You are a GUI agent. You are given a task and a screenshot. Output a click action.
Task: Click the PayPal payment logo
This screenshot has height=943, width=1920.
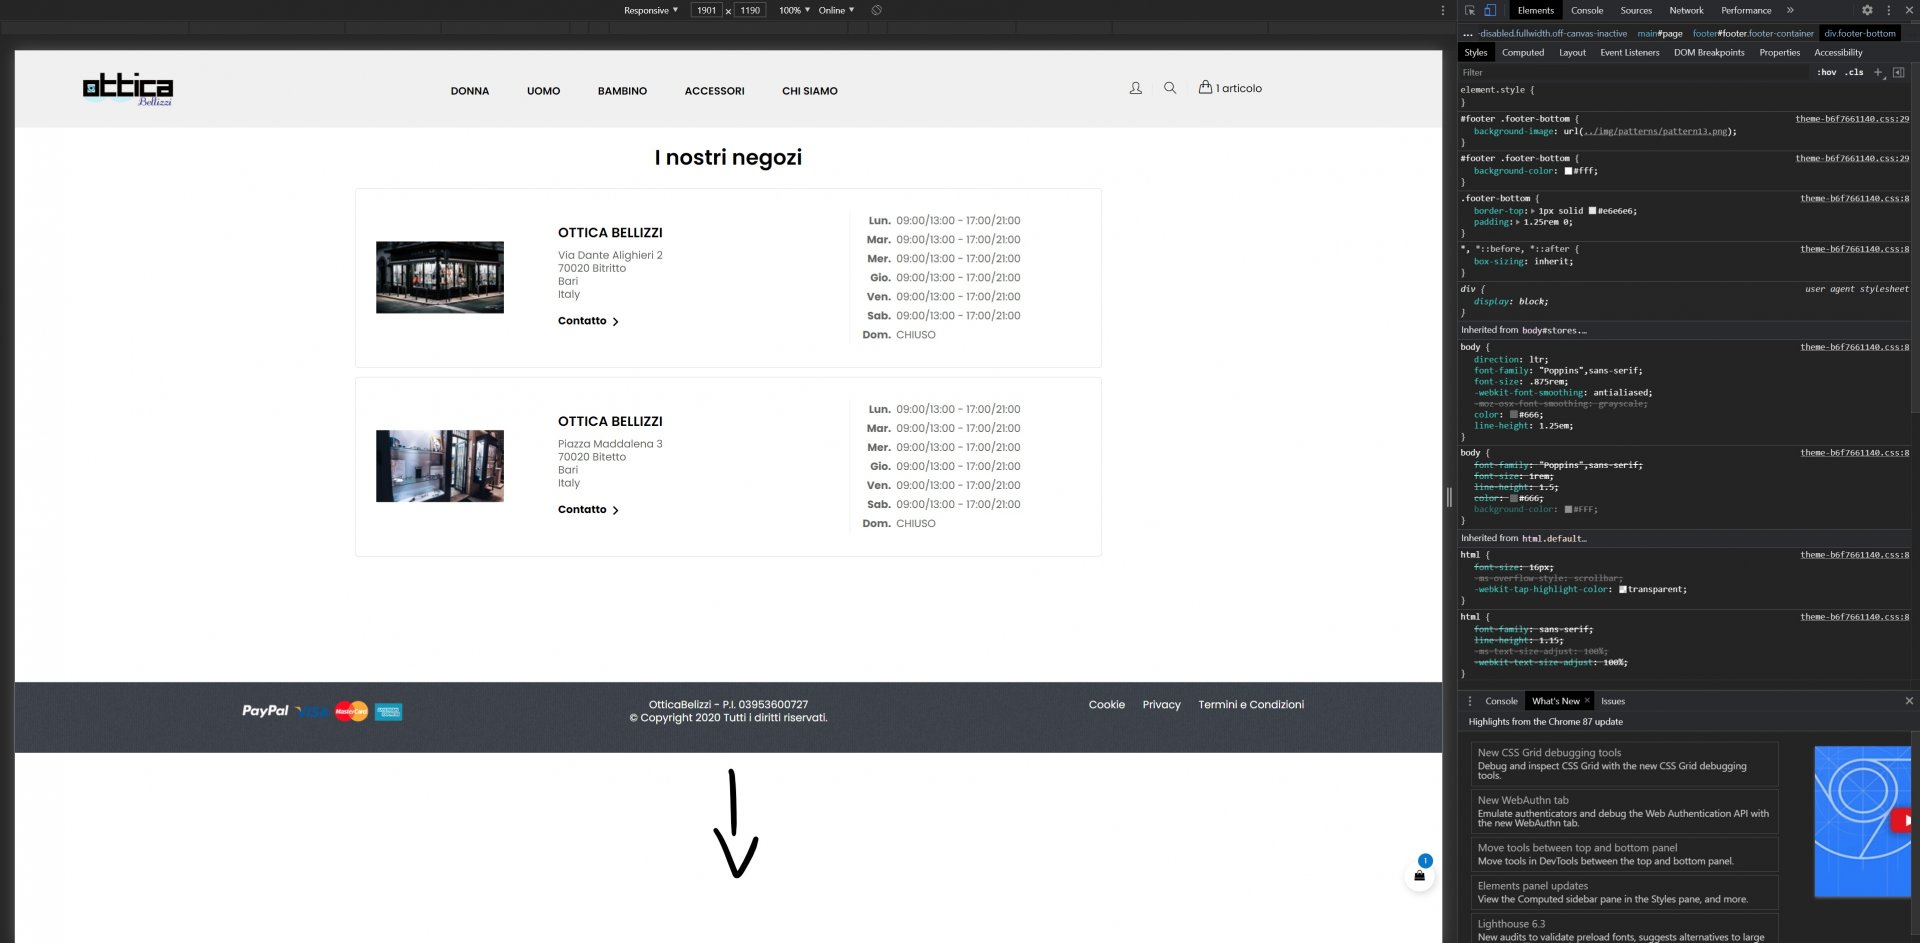coord(265,711)
